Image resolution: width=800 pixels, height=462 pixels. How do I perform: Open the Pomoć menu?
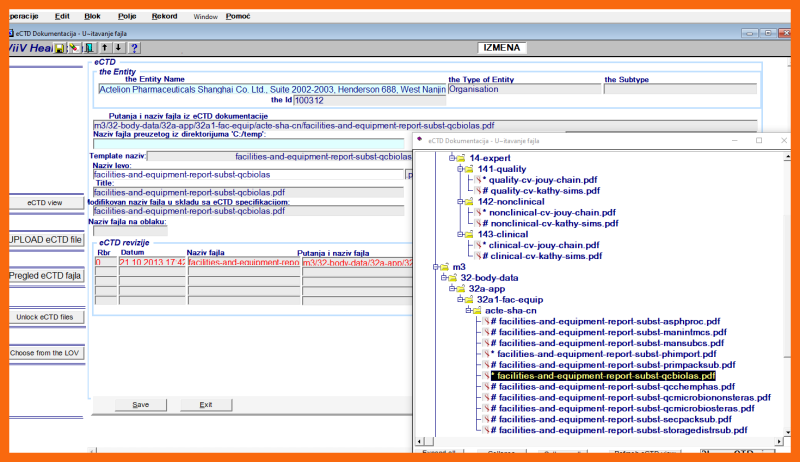coord(238,16)
